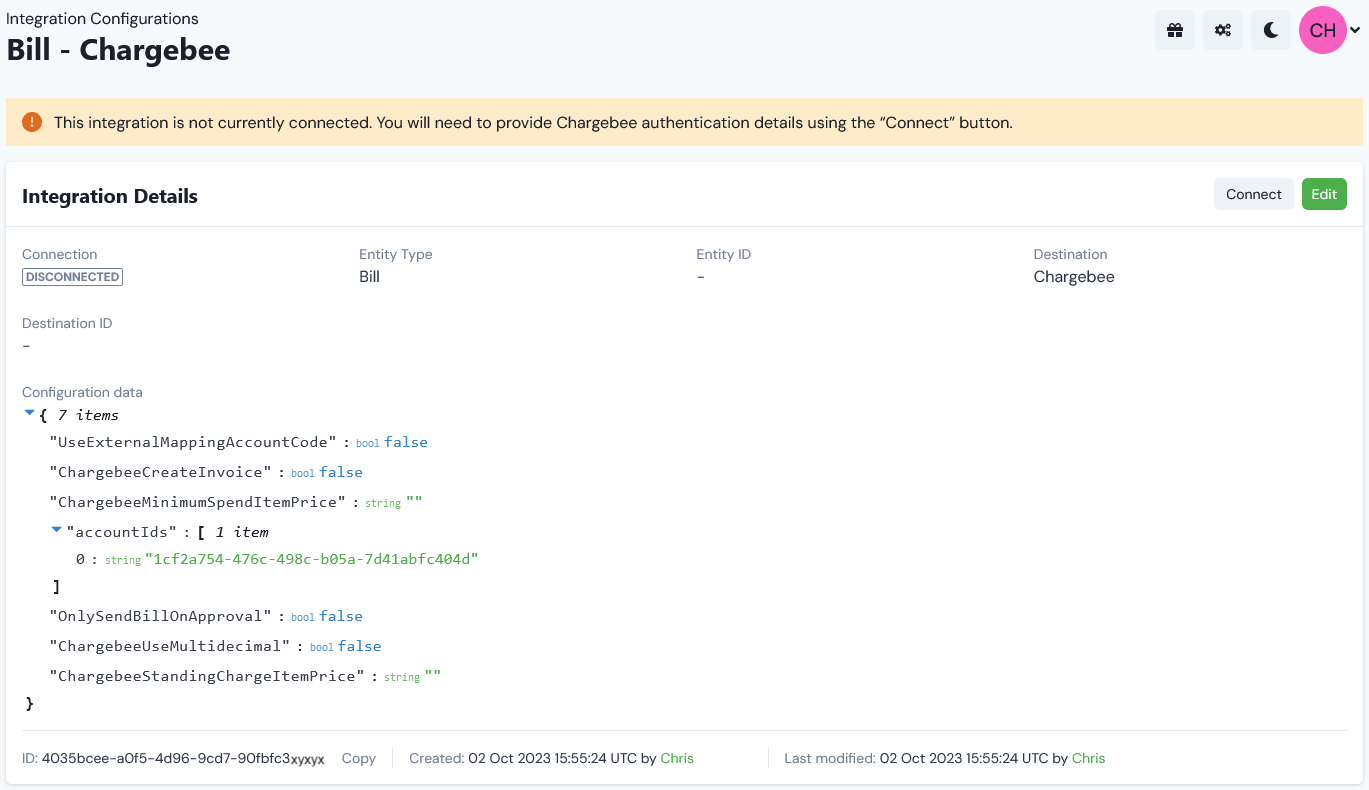Select the ChargebeeMinimumSpendItemPrice key
This screenshot has height=790, width=1369.
[197, 502]
